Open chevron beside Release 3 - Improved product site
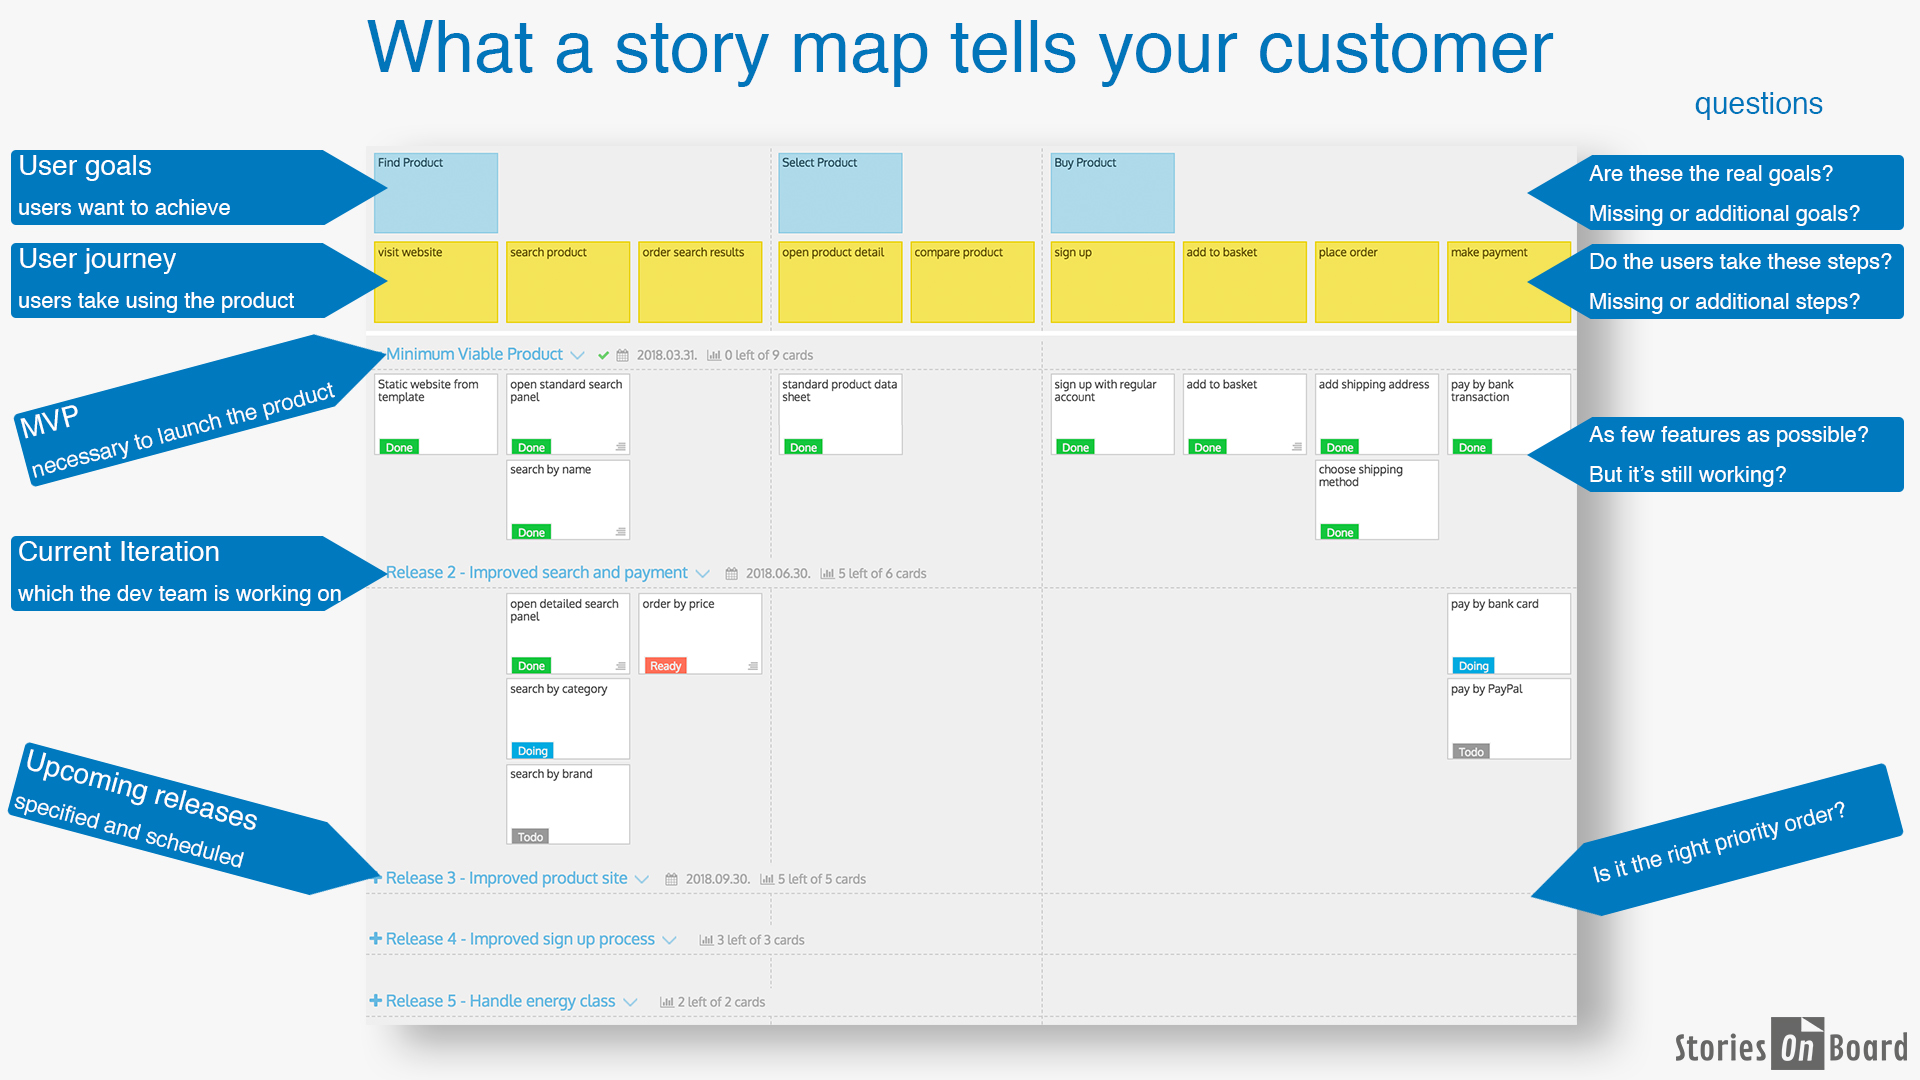The height and width of the screenshot is (1080, 1920). 642,879
